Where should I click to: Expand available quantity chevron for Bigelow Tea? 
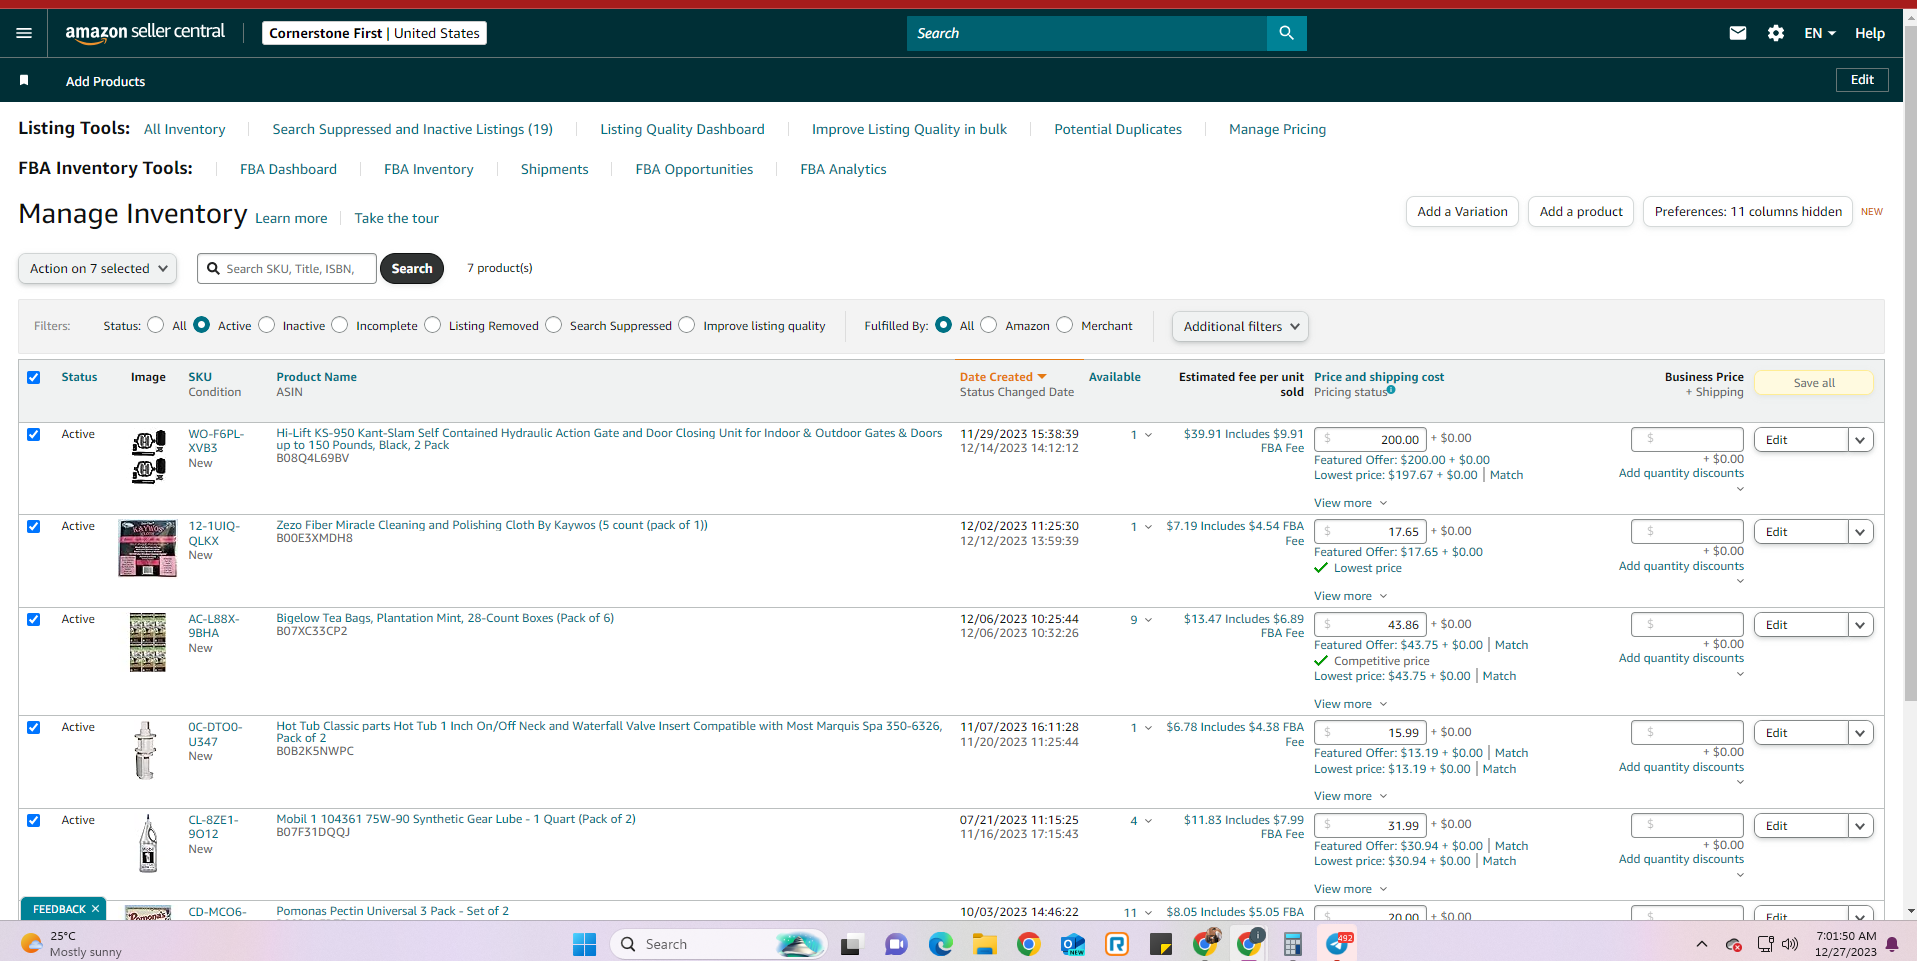(x=1148, y=620)
